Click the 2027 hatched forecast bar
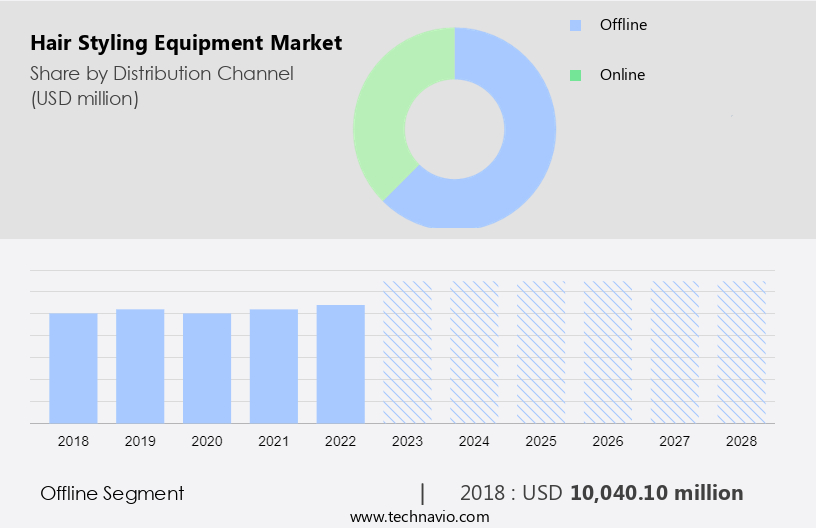 tap(674, 352)
